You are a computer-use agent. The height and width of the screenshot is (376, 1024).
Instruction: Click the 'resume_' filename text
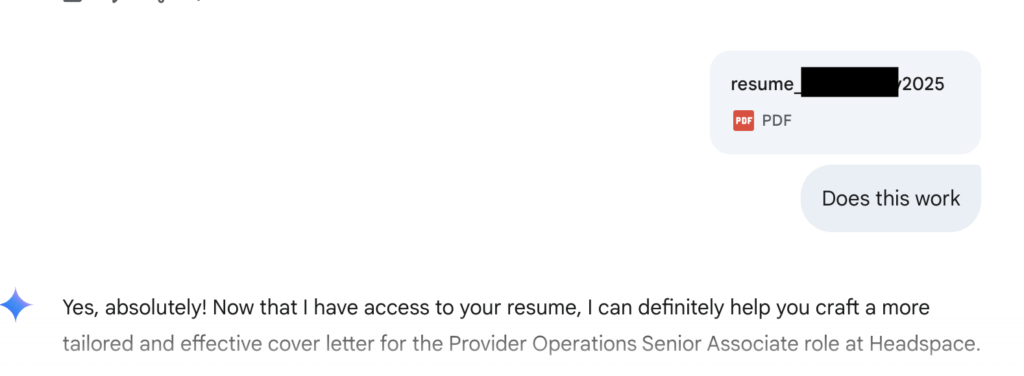[765, 84]
